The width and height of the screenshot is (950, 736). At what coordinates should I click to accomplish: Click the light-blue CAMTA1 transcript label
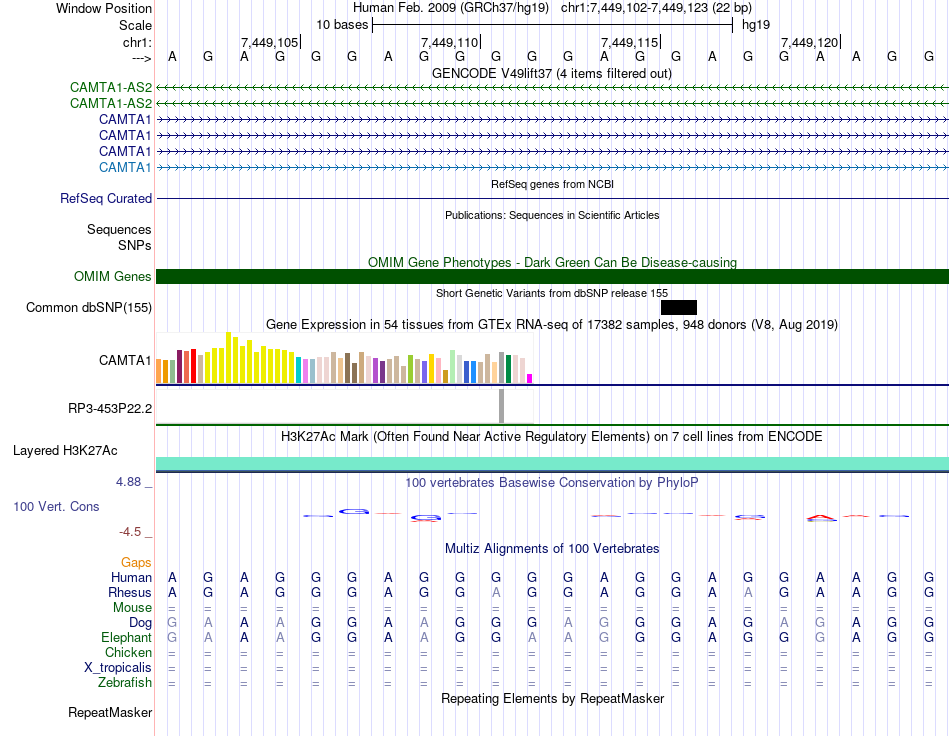(x=125, y=167)
